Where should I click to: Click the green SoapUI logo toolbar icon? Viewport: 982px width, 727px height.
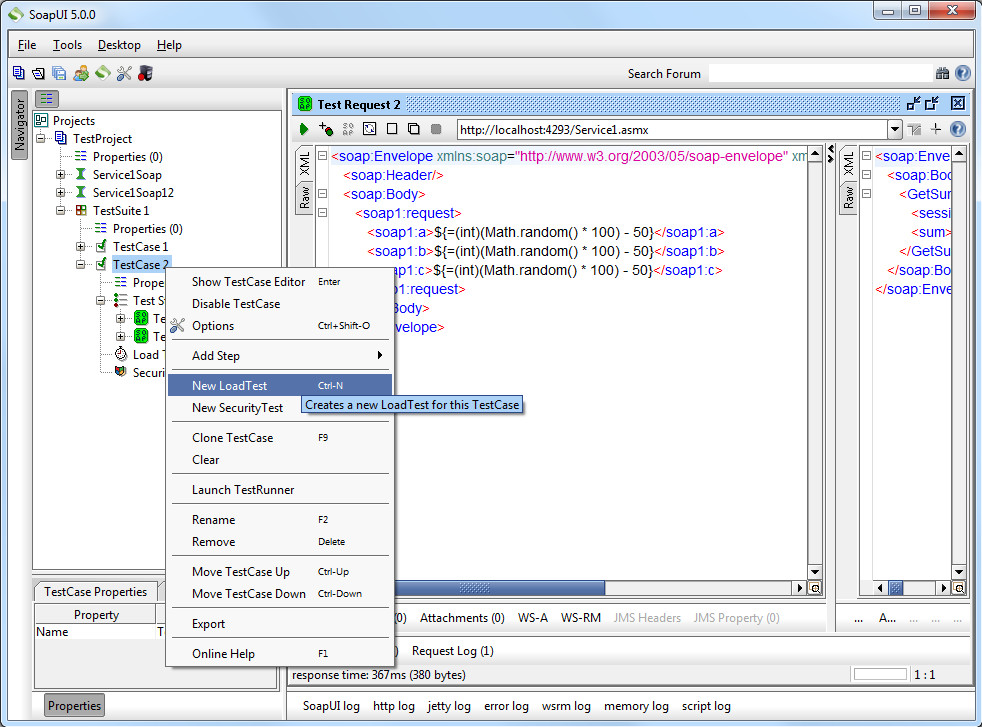click(103, 73)
